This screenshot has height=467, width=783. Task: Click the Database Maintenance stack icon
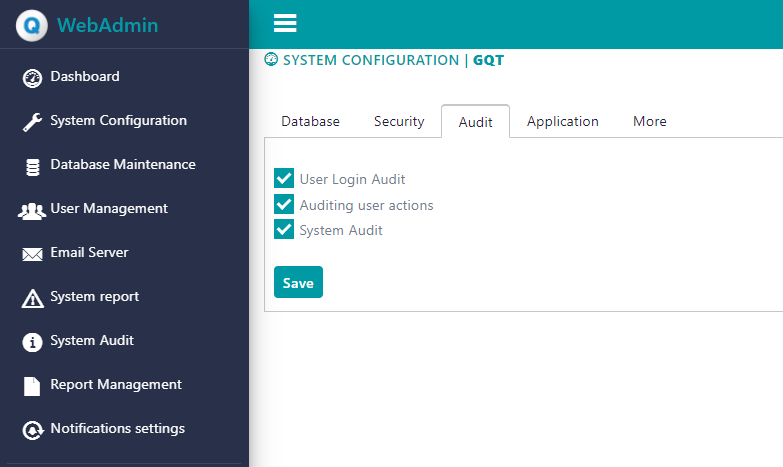[x=32, y=167]
